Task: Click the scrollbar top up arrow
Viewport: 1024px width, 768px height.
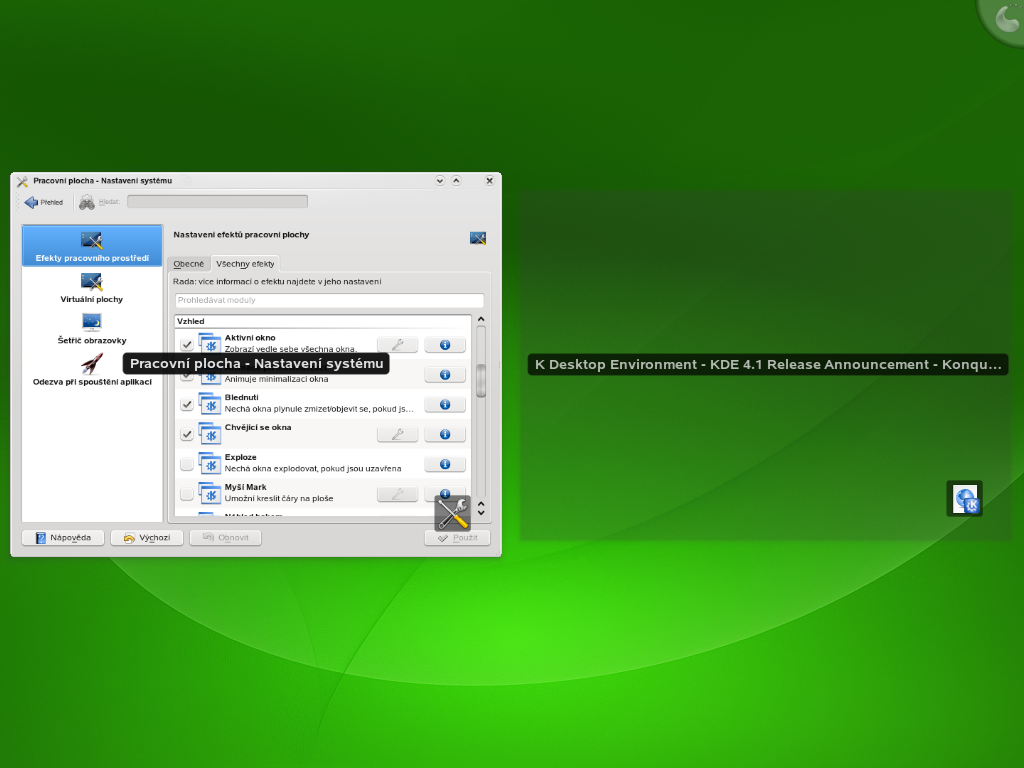Action: click(481, 319)
